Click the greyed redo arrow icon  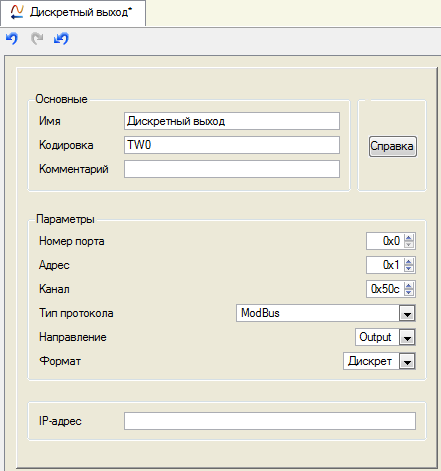[37, 39]
